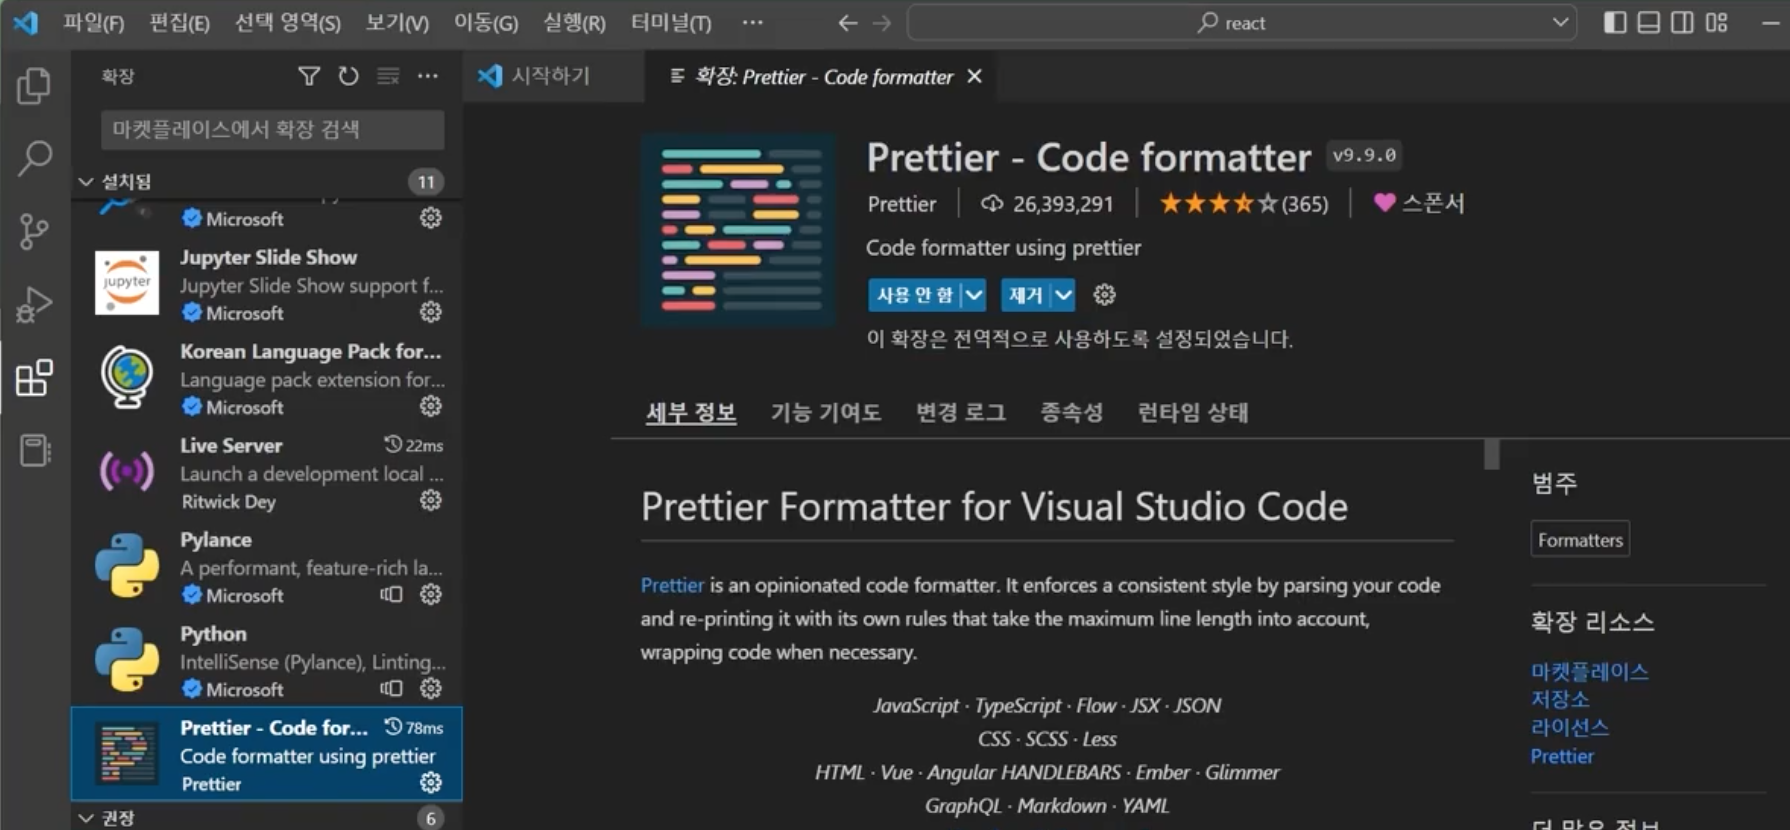Open the dropdown arrow next to 사용 안 함

(x=974, y=295)
